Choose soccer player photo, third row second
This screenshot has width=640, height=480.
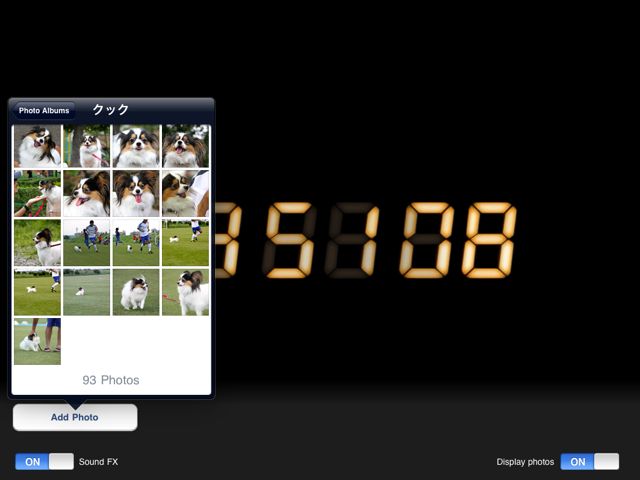coord(87,243)
